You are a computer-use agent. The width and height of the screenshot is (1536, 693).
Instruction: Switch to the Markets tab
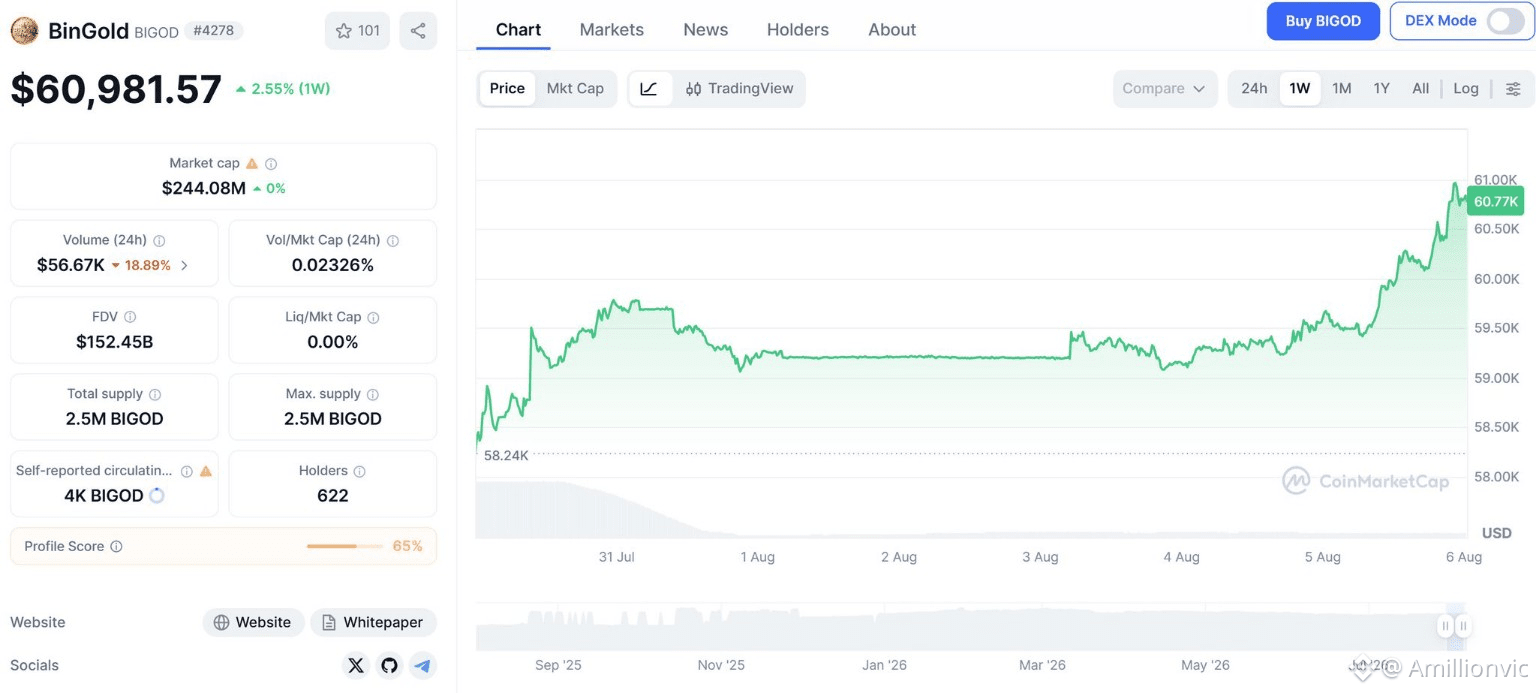(612, 30)
